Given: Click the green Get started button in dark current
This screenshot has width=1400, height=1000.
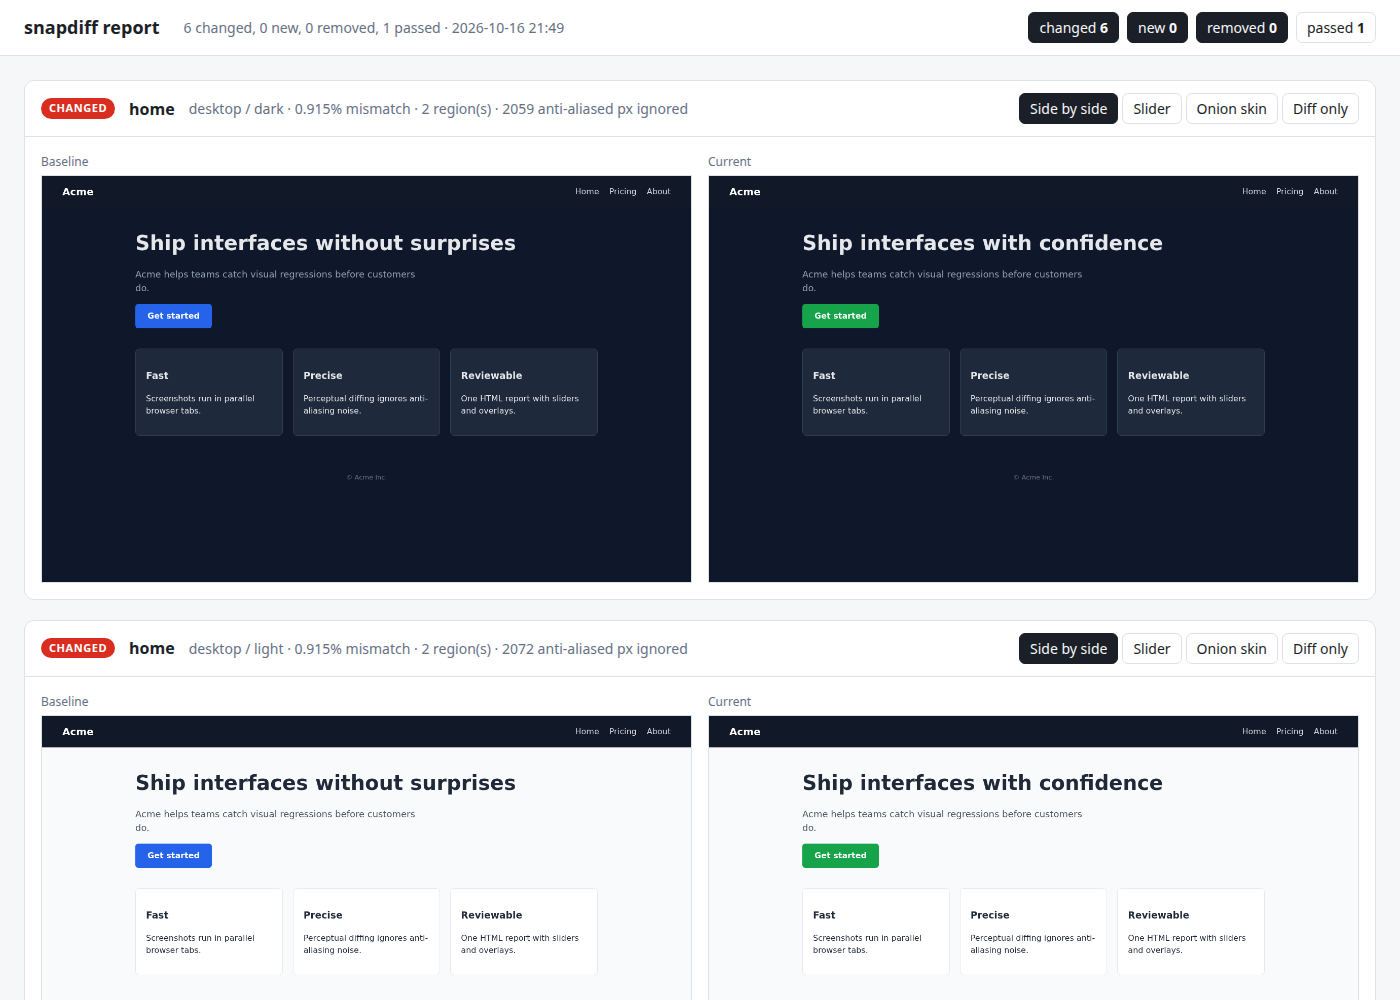Looking at the screenshot, I should [840, 316].
